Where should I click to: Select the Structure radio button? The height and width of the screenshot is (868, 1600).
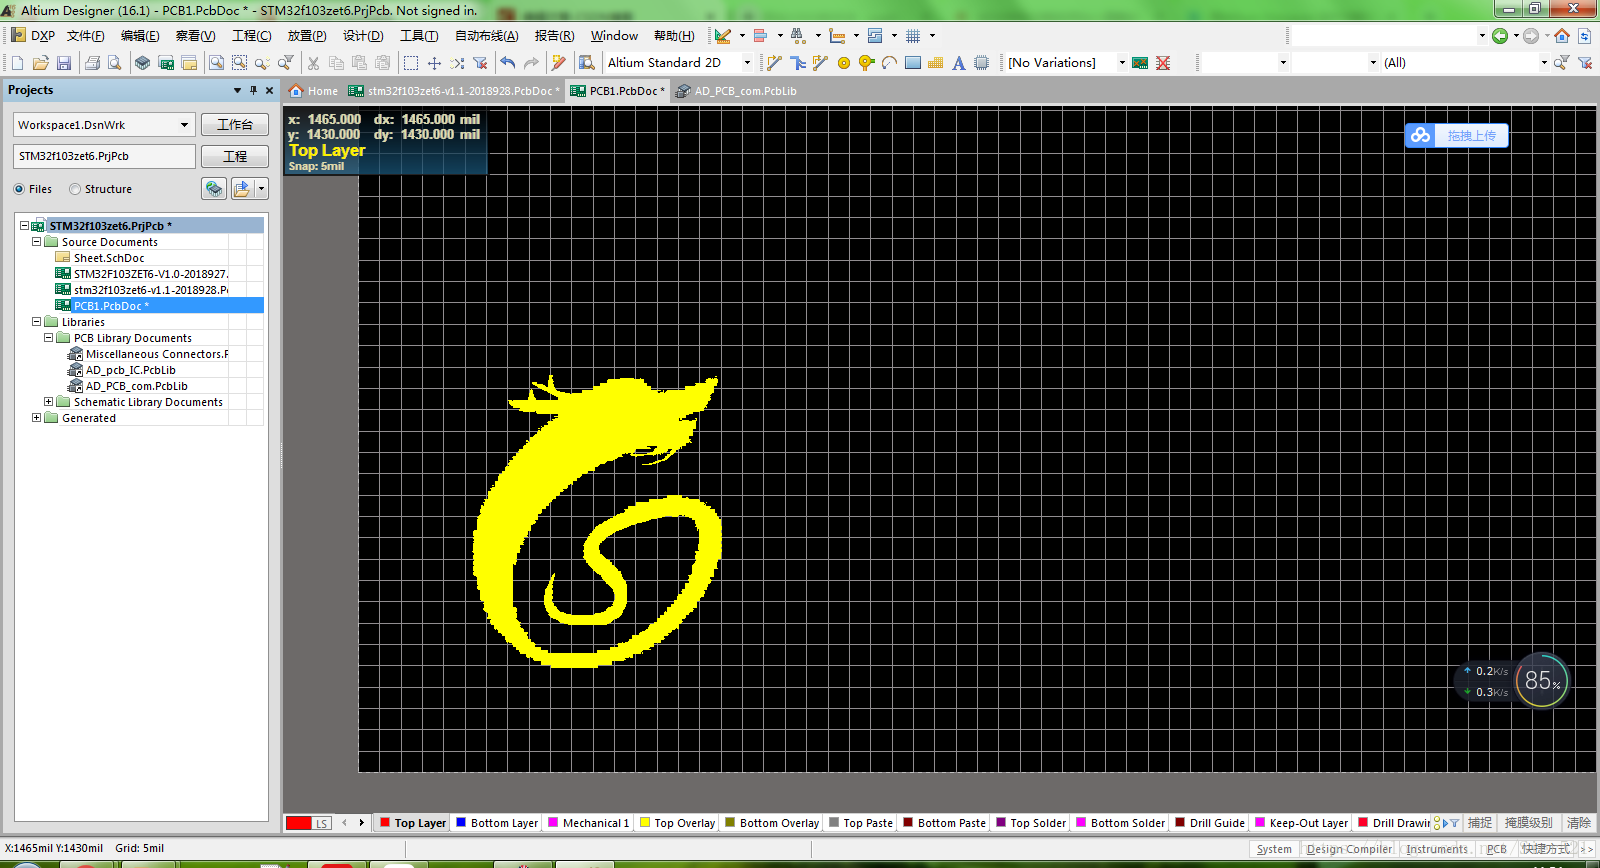pos(75,189)
